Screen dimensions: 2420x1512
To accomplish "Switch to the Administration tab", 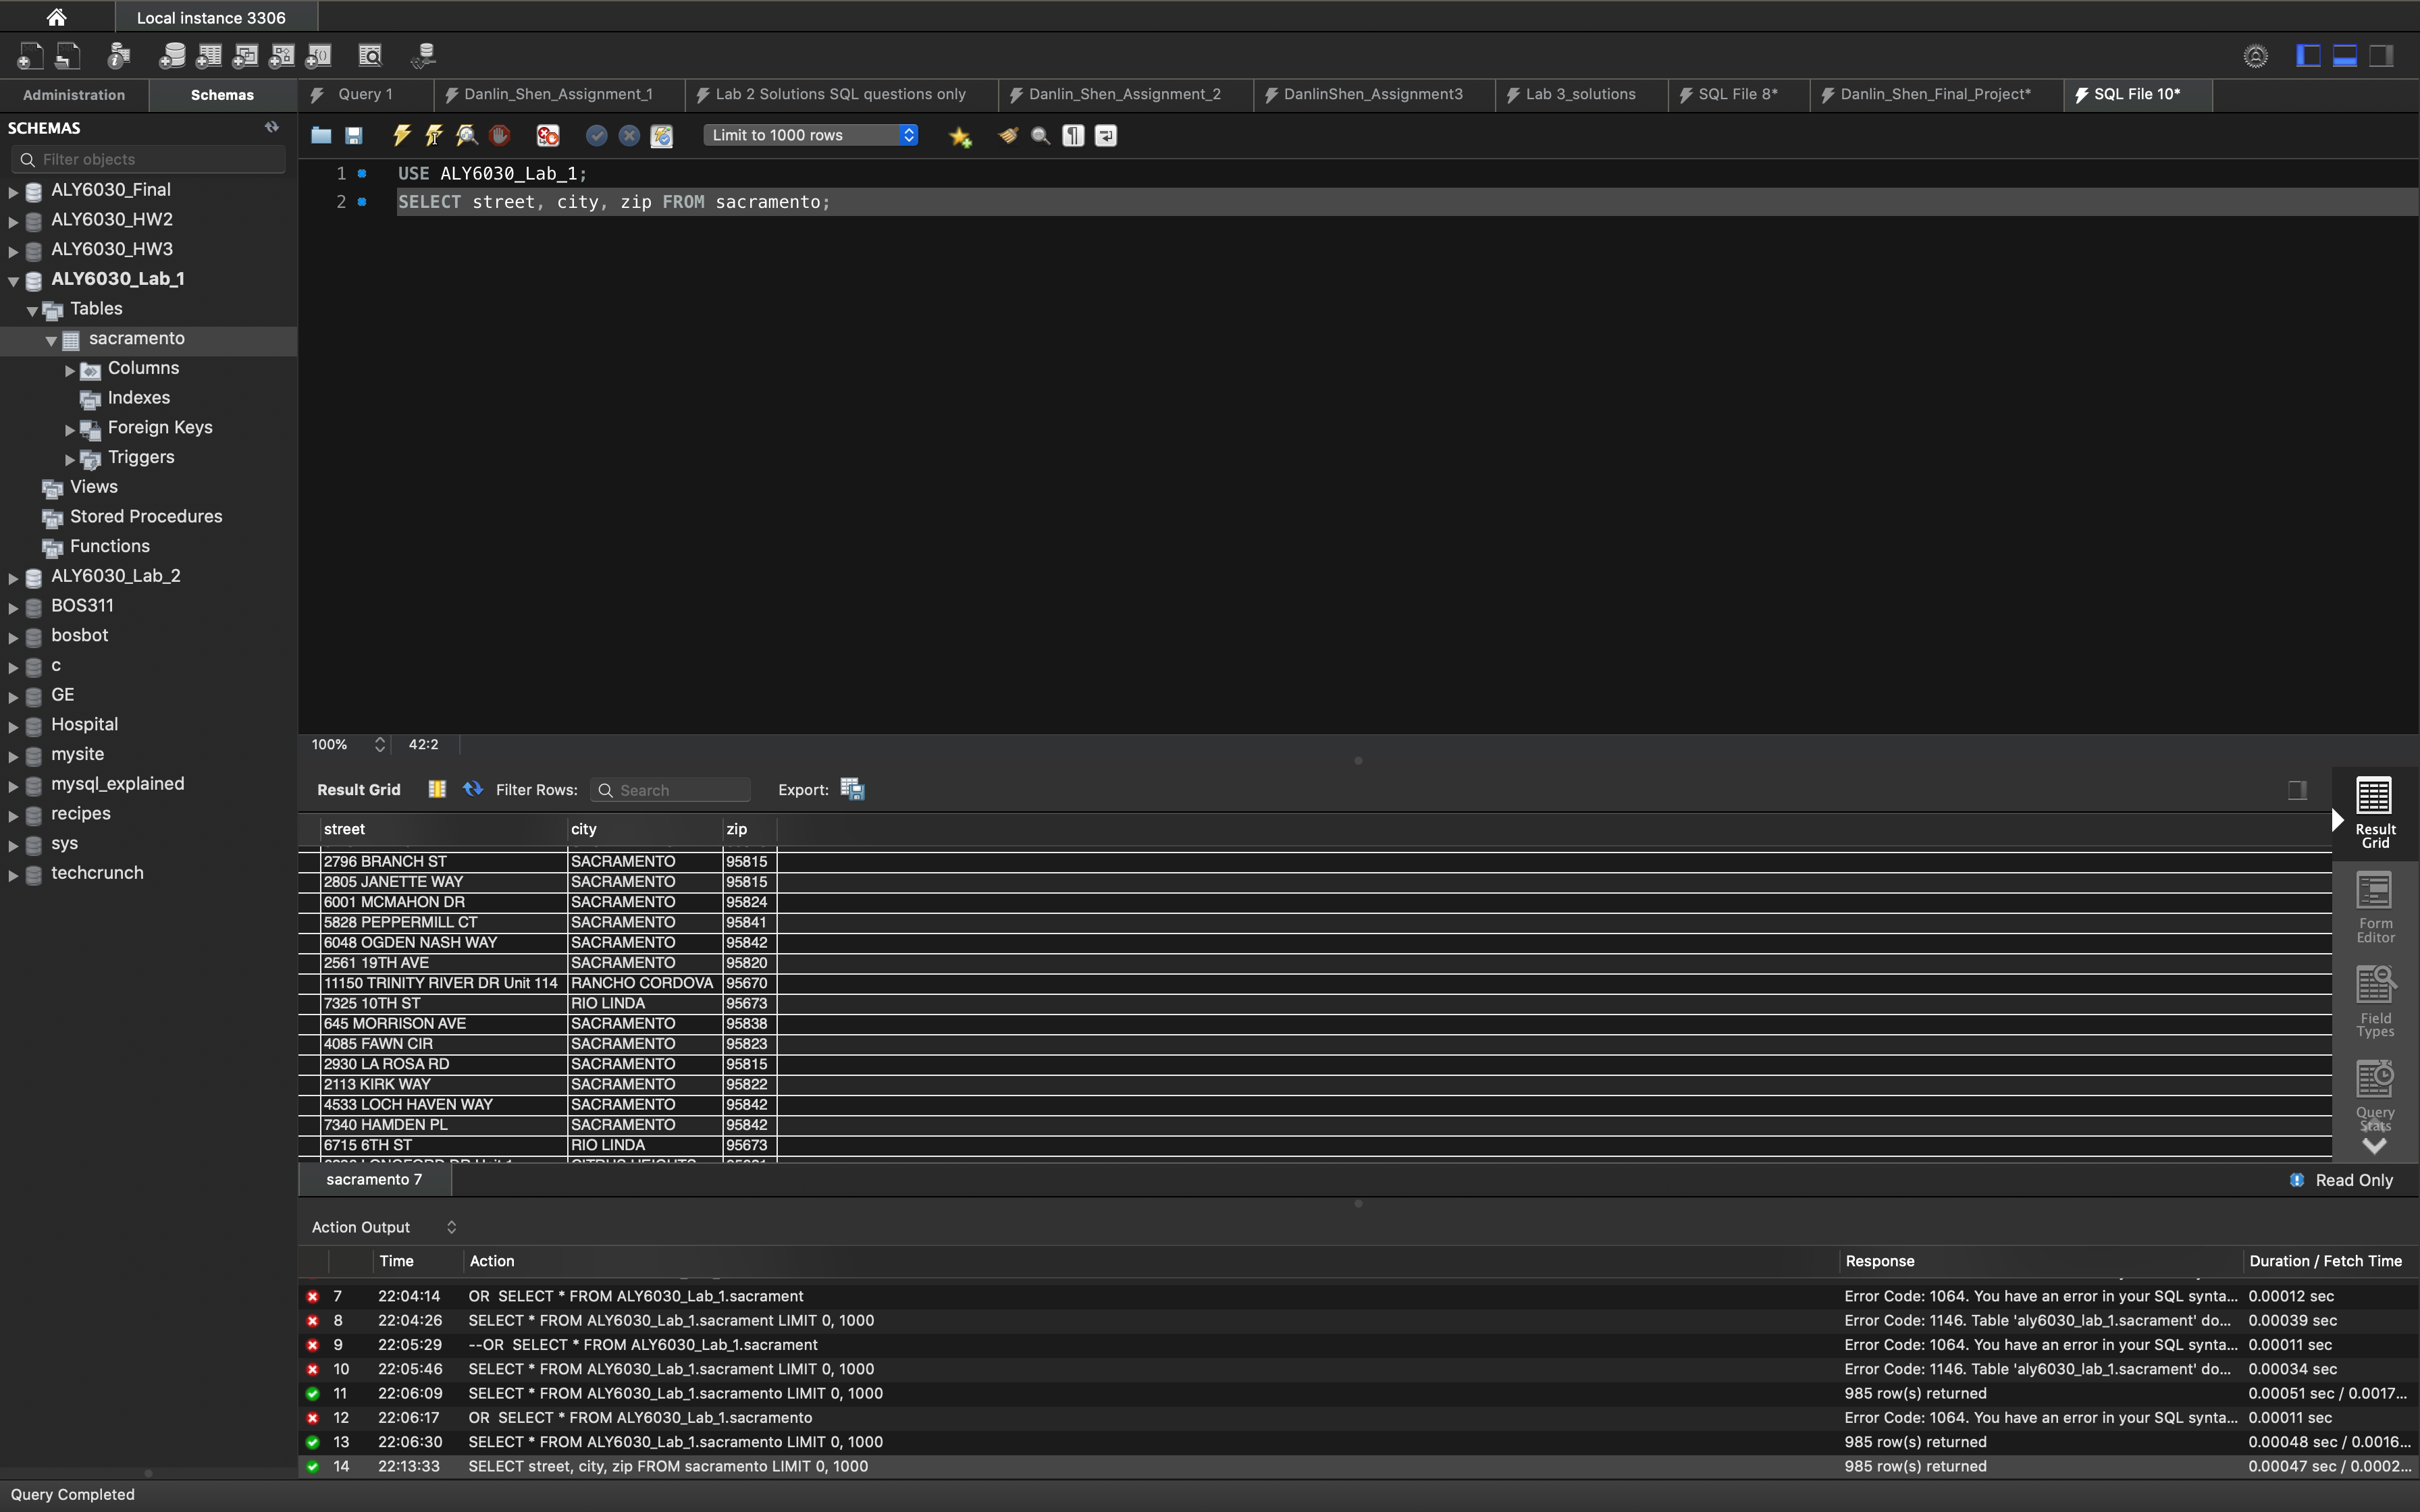I will click(74, 95).
